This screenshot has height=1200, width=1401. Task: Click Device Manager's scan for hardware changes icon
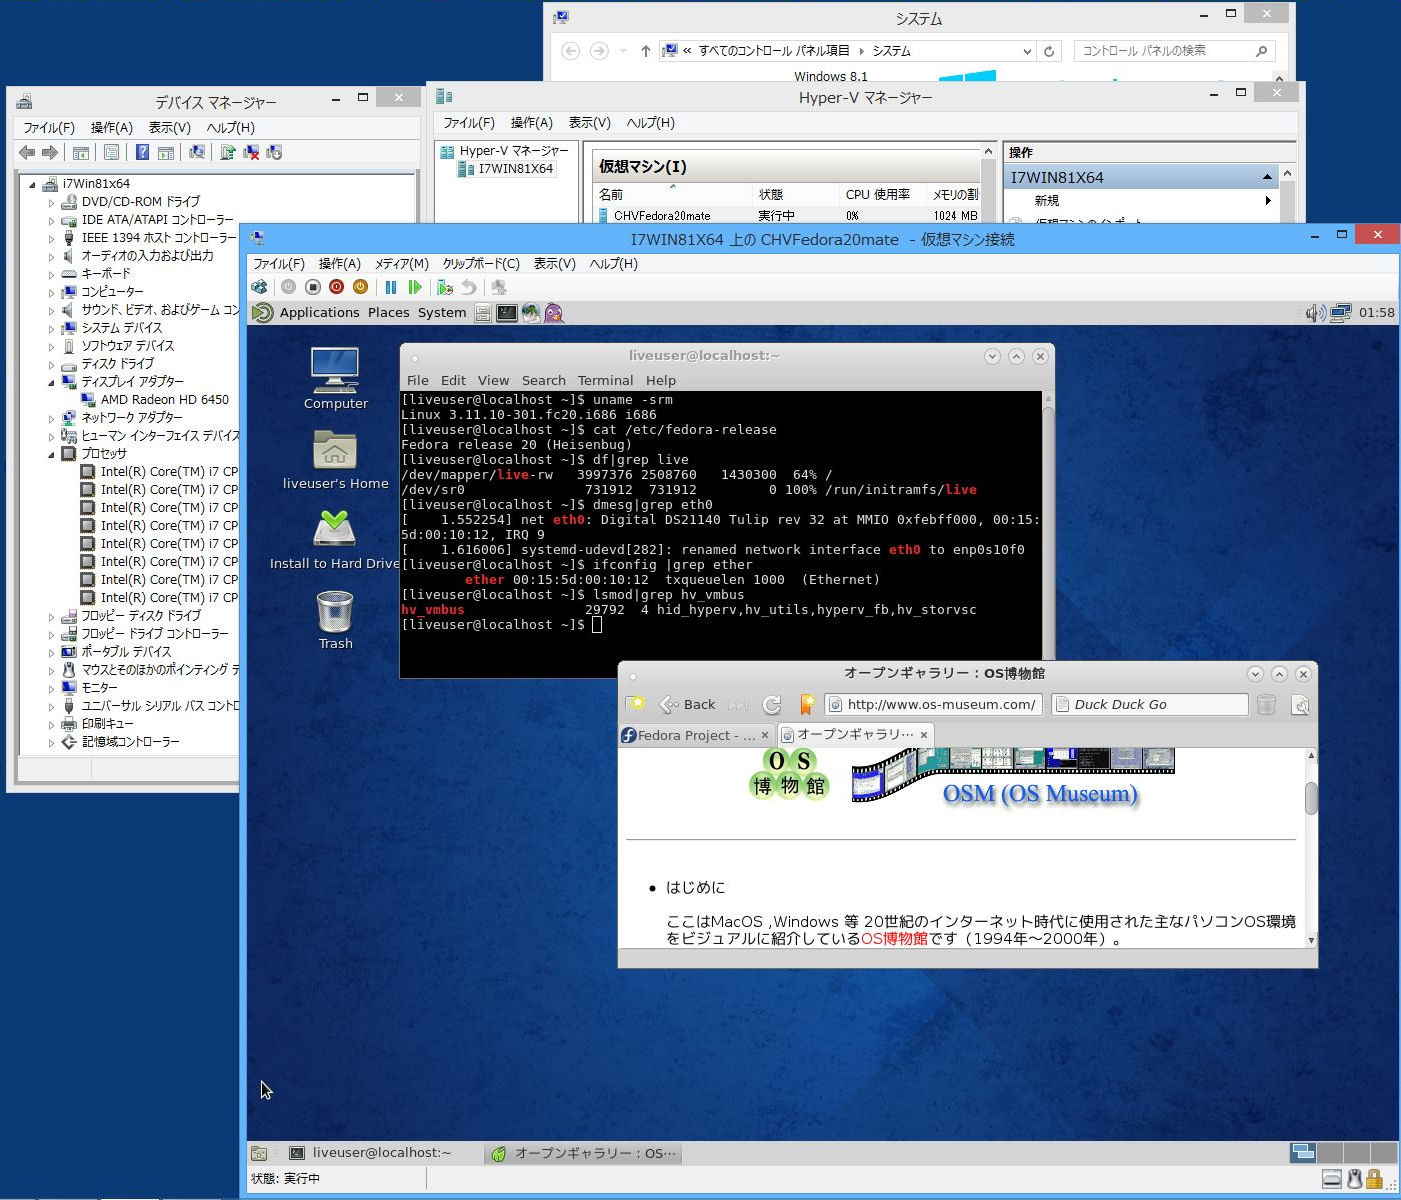click(x=197, y=152)
